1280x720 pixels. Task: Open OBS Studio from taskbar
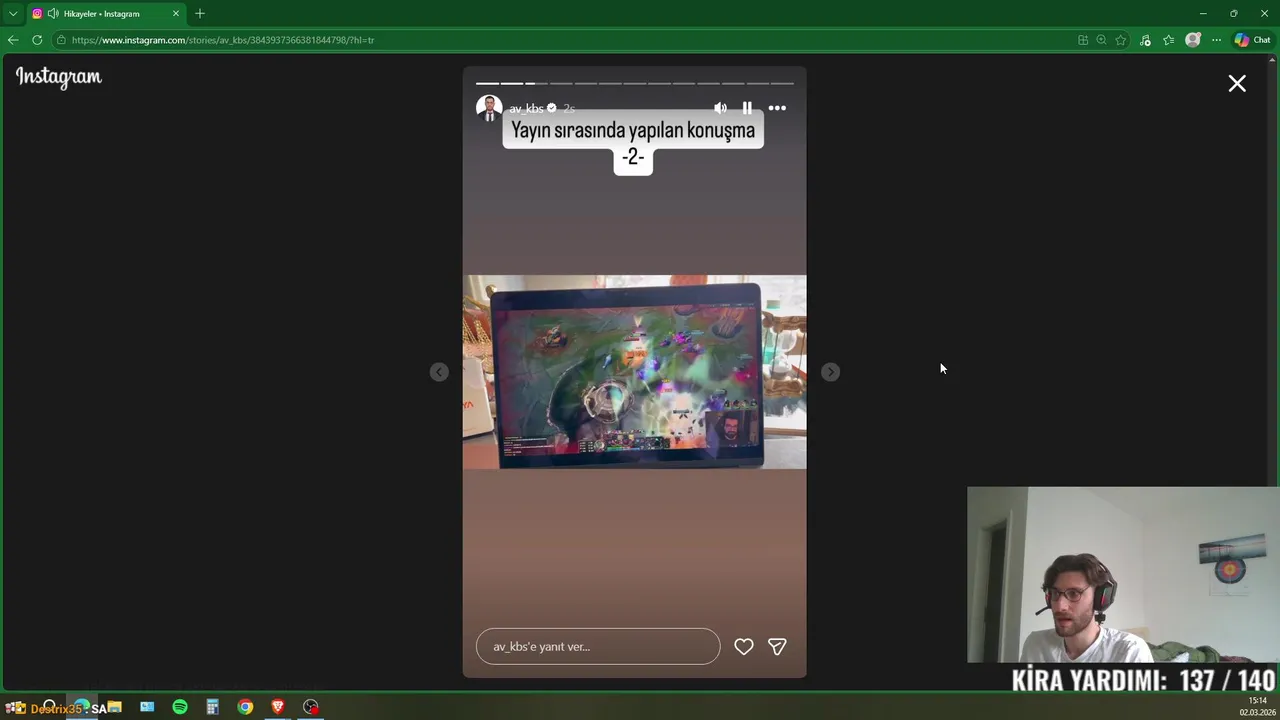coord(311,707)
